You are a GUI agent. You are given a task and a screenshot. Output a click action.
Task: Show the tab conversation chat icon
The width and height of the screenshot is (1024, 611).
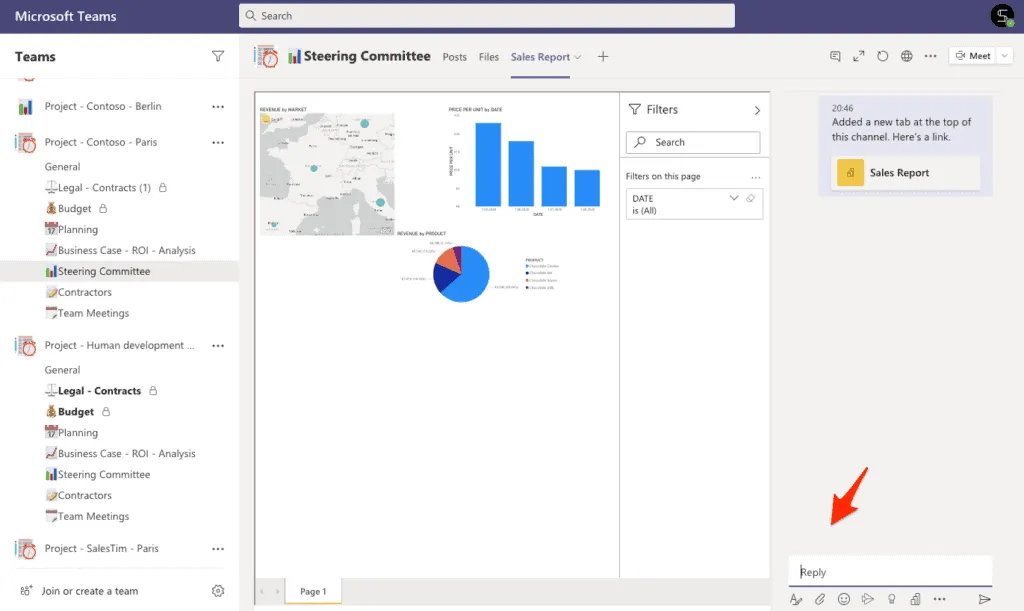coord(836,55)
